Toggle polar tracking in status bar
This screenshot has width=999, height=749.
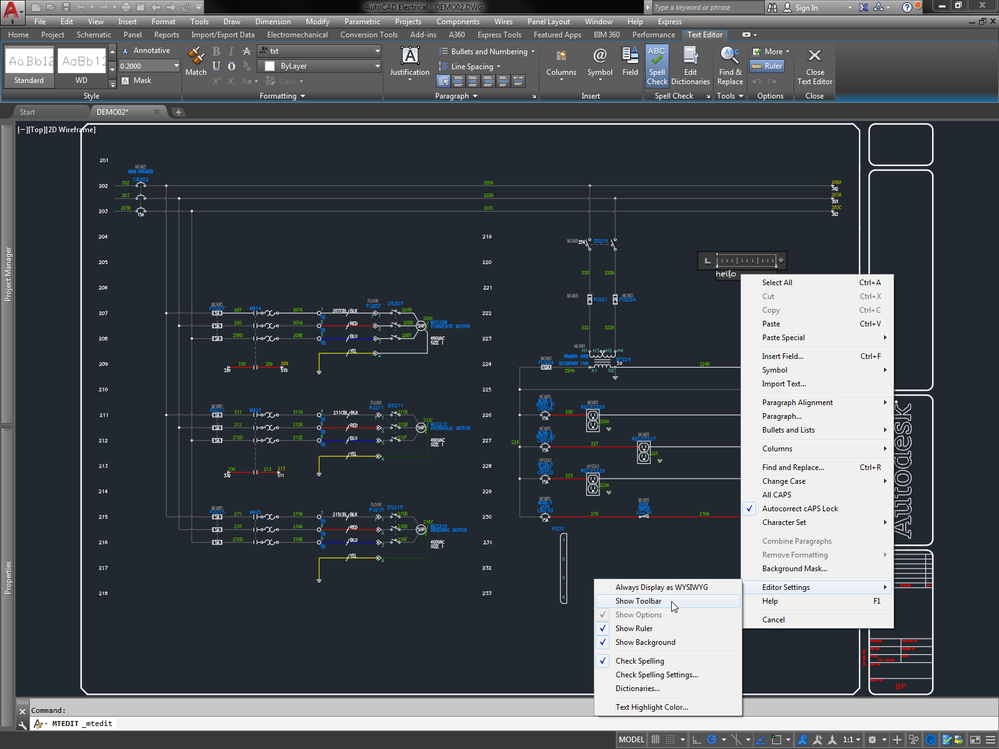point(712,739)
